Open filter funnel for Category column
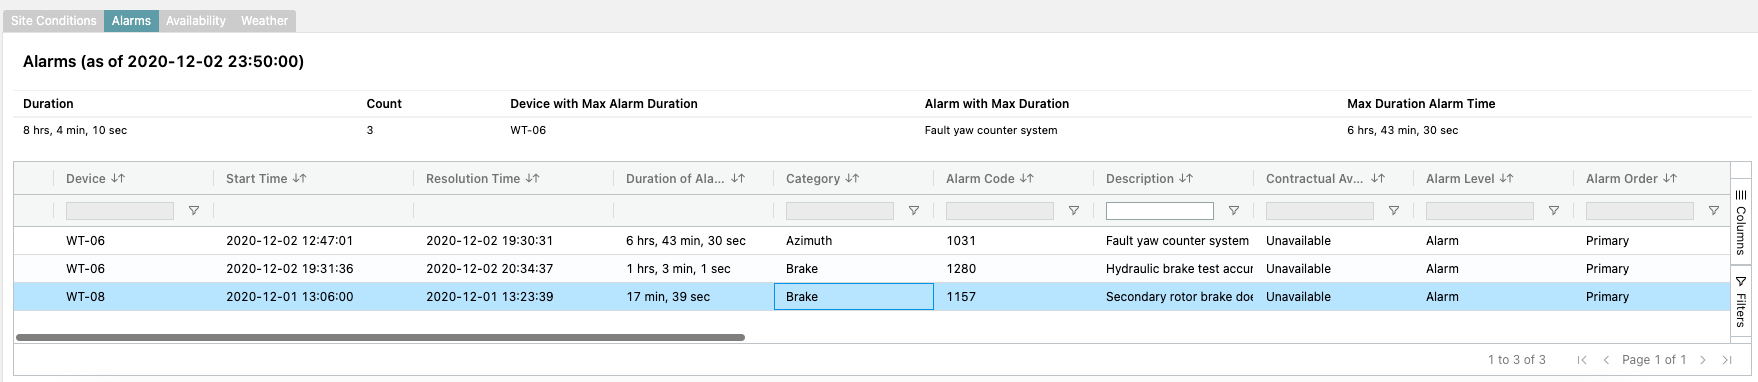The height and width of the screenshot is (382, 1758). pos(914,211)
